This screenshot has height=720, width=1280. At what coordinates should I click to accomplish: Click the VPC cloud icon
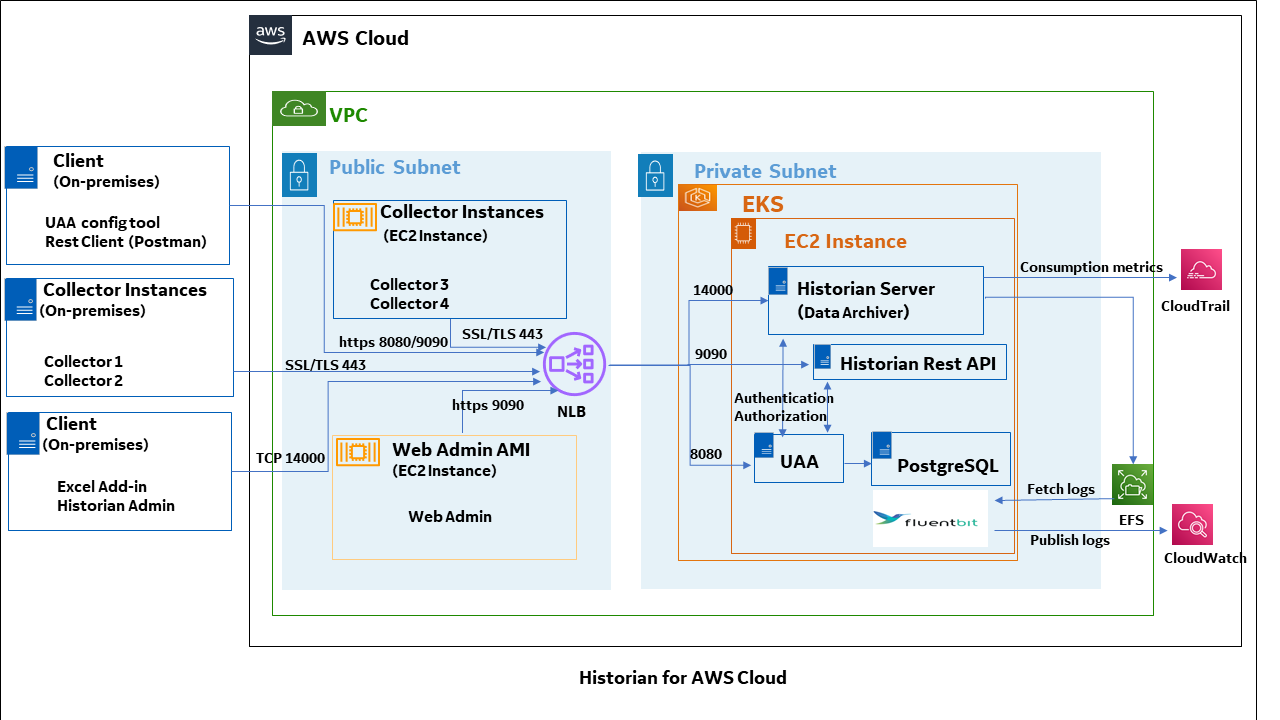298,109
